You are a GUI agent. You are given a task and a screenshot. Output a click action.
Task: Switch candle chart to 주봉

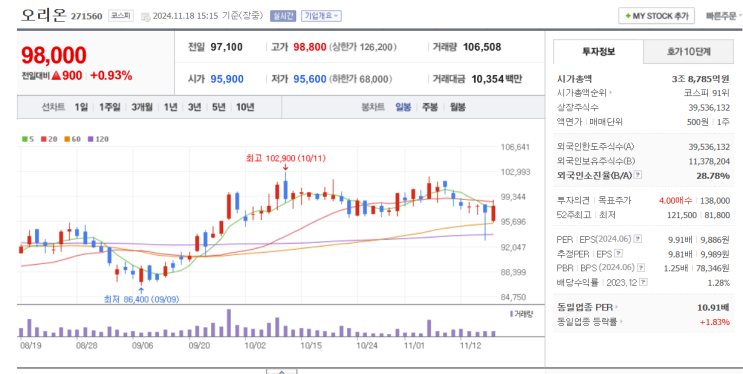[x=430, y=107]
